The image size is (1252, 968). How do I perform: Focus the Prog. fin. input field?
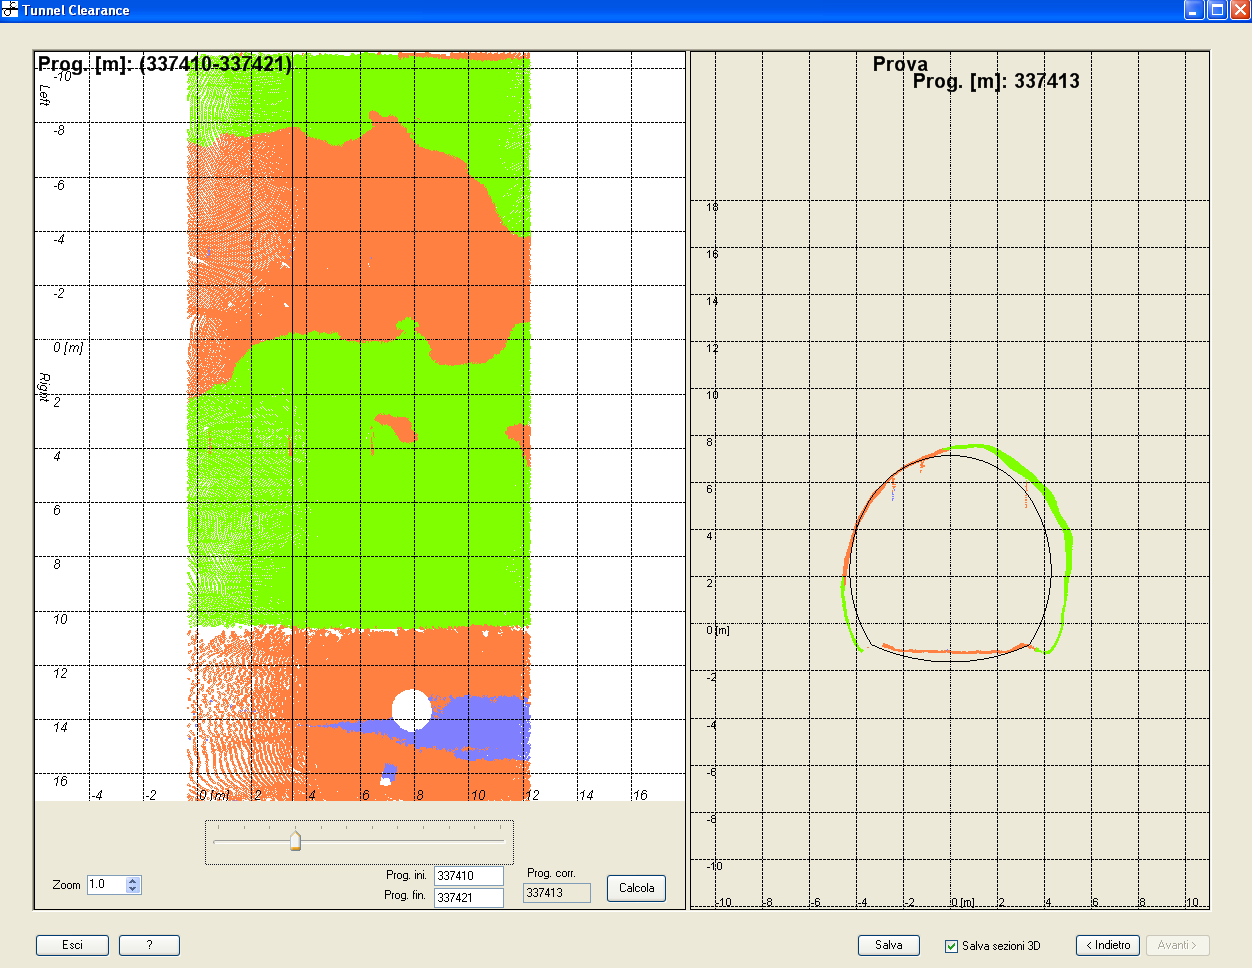pos(468,898)
